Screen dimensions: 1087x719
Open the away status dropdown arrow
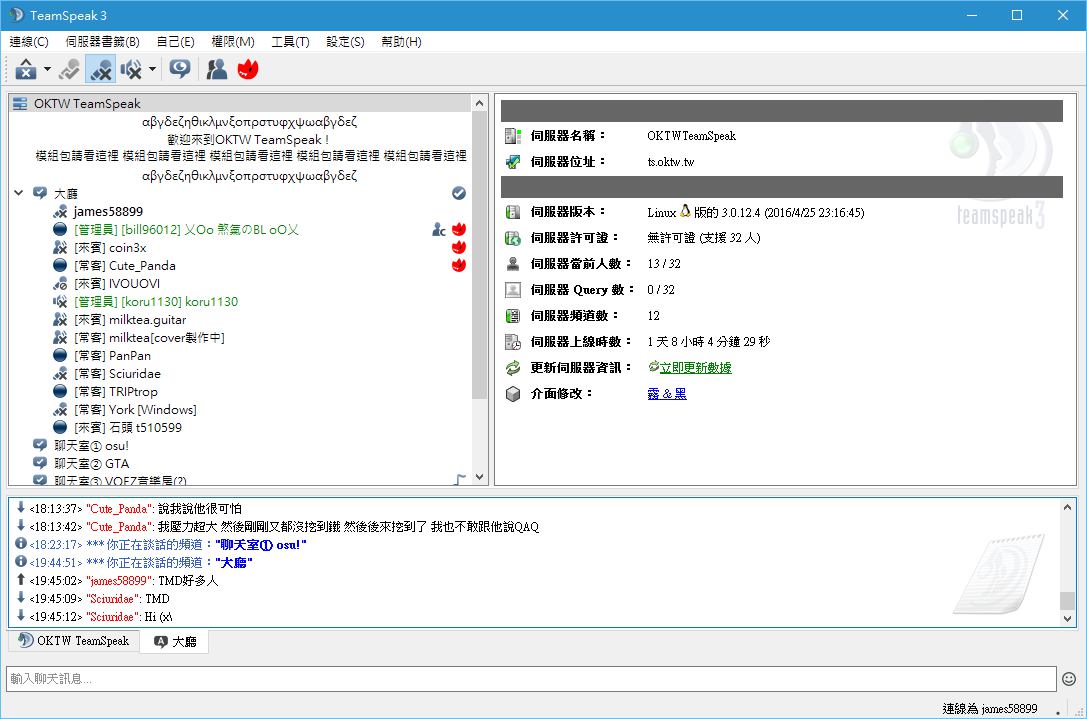(x=47, y=70)
